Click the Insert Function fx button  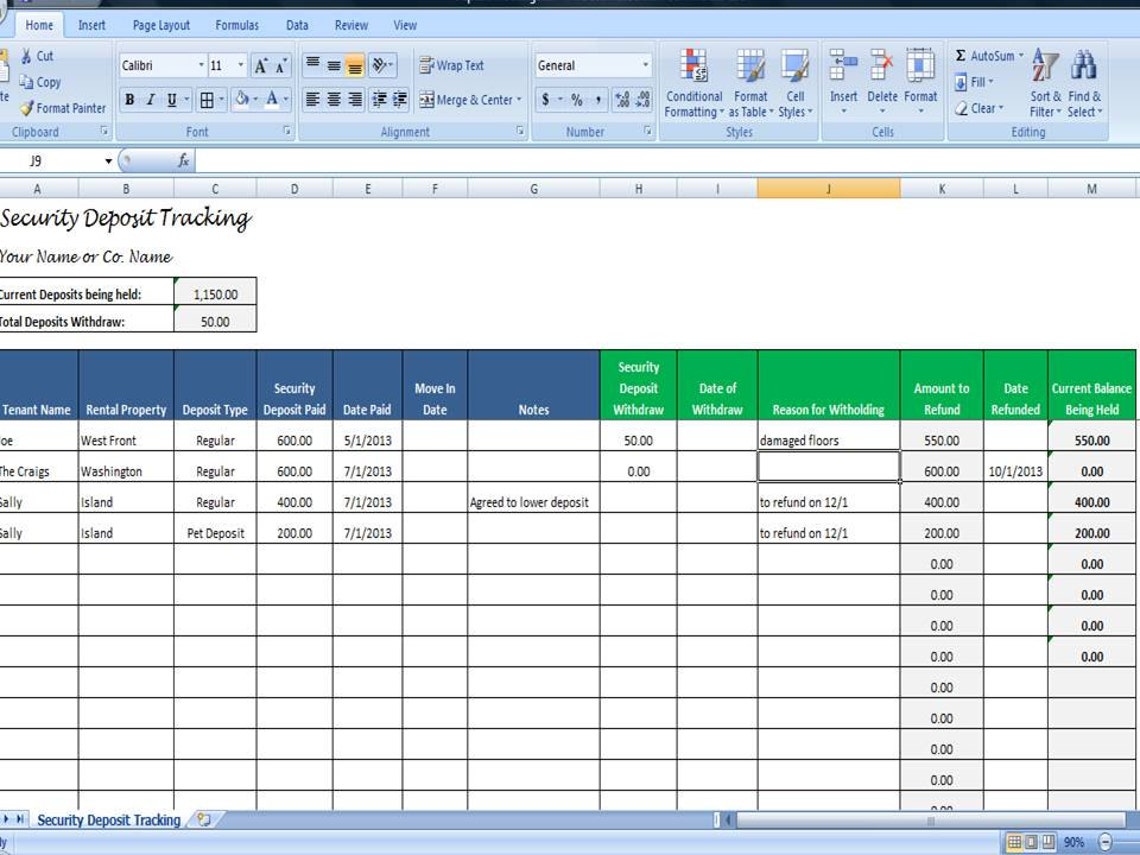click(x=183, y=161)
